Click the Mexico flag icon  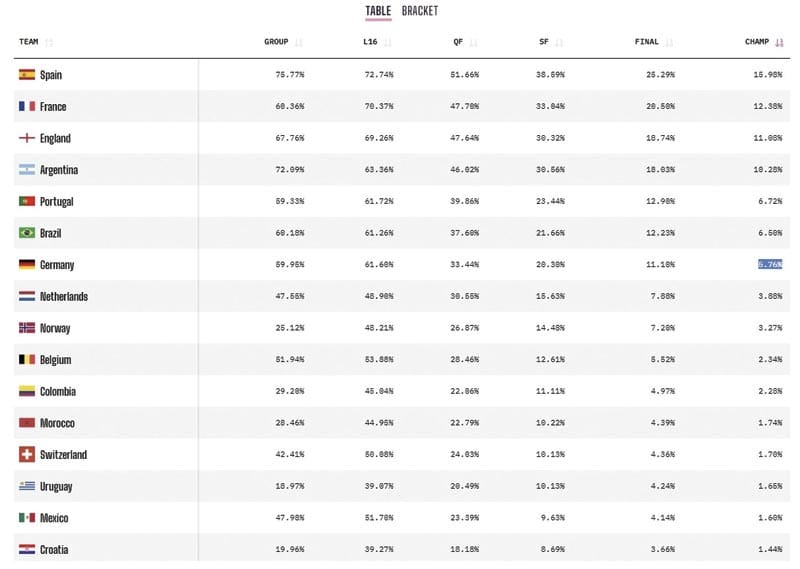tap(27, 518)
